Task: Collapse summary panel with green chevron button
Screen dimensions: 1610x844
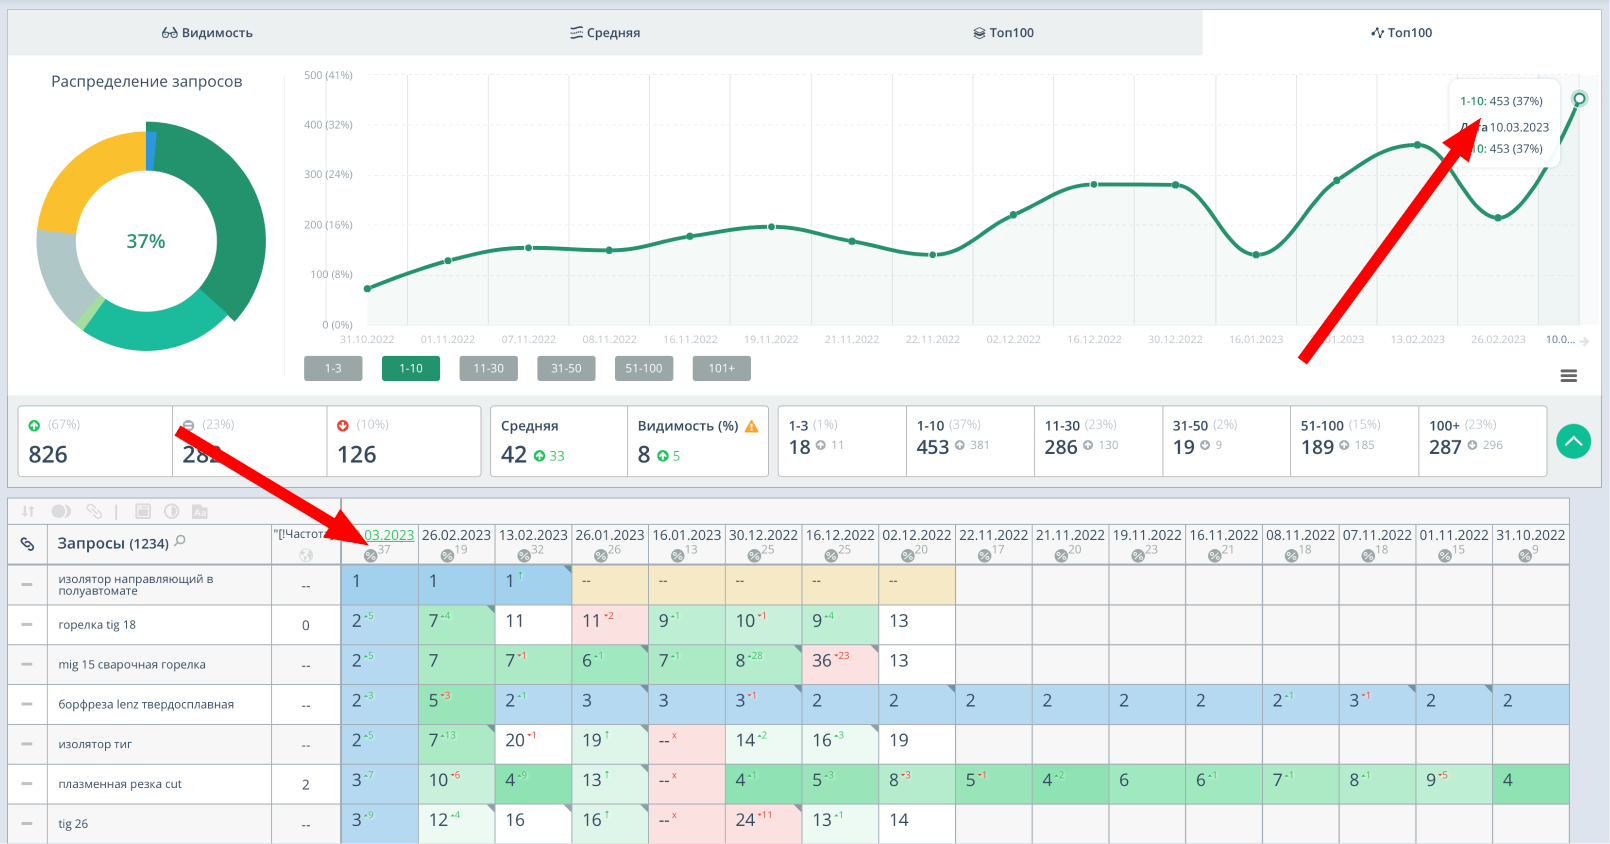Action: click(x=1574, y=441)
